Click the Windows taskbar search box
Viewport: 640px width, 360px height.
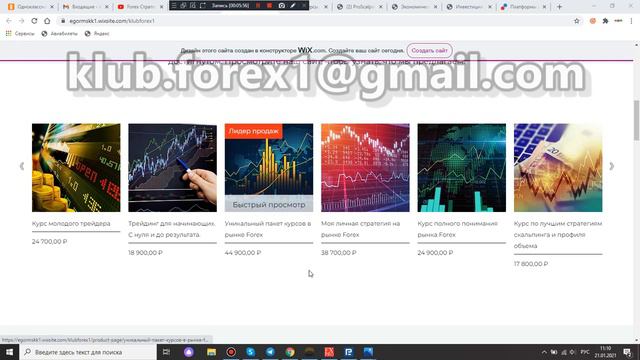(88, 352)
